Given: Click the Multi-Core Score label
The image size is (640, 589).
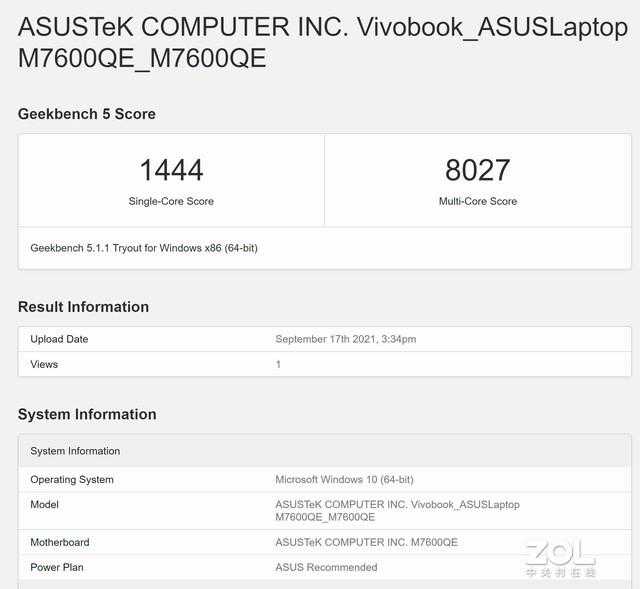Looking at the screenshot, I should click(478, 201).
